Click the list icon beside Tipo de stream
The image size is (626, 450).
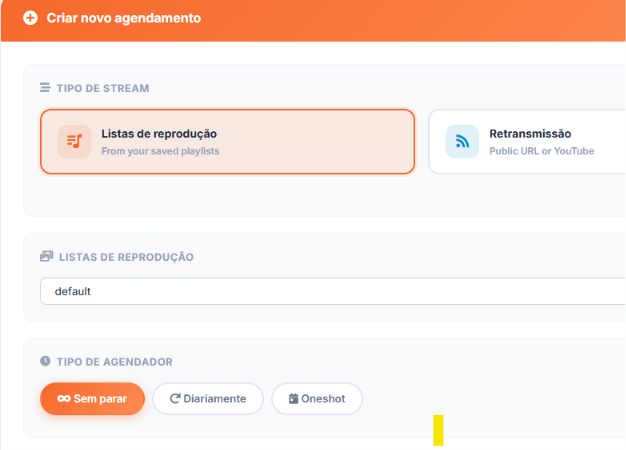45,87
